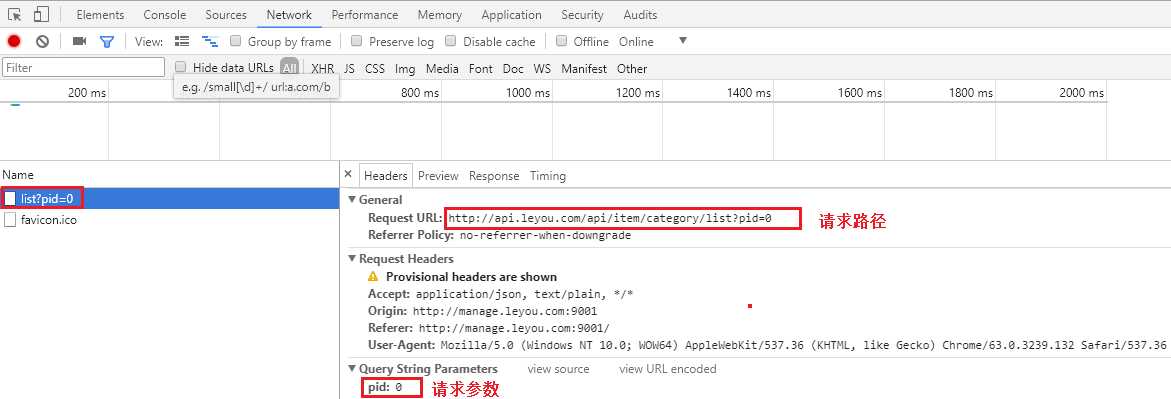
Task: Filter requests by All types
Action: coord(290,68)
